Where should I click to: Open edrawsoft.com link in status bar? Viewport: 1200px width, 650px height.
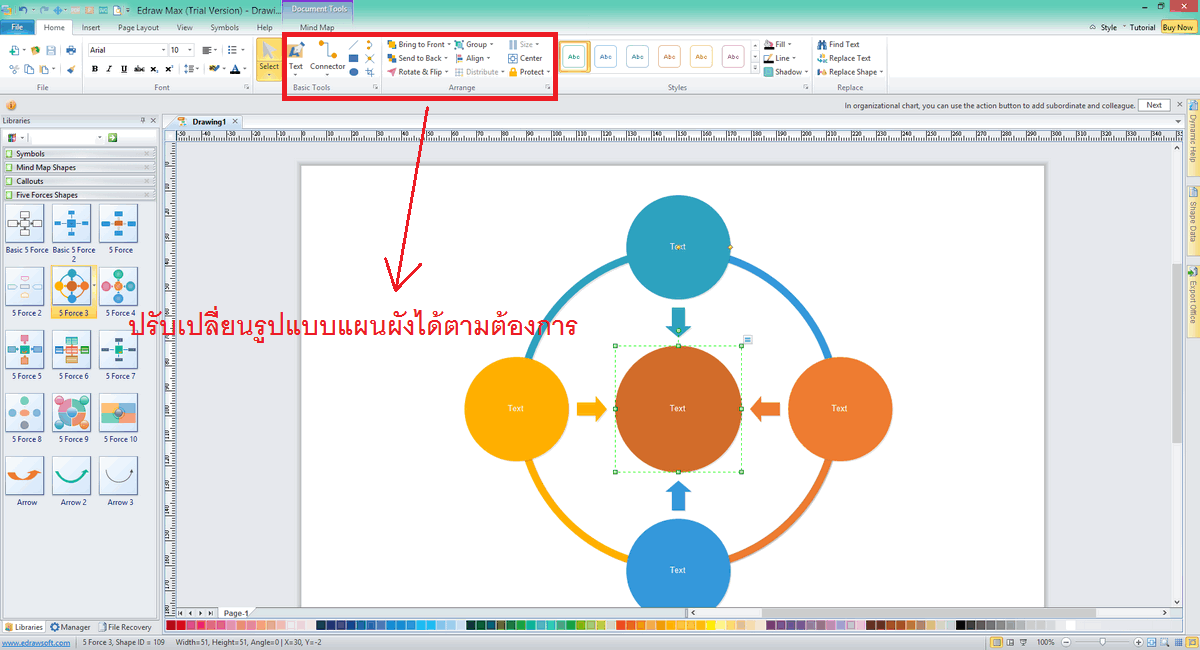[35, 642]
